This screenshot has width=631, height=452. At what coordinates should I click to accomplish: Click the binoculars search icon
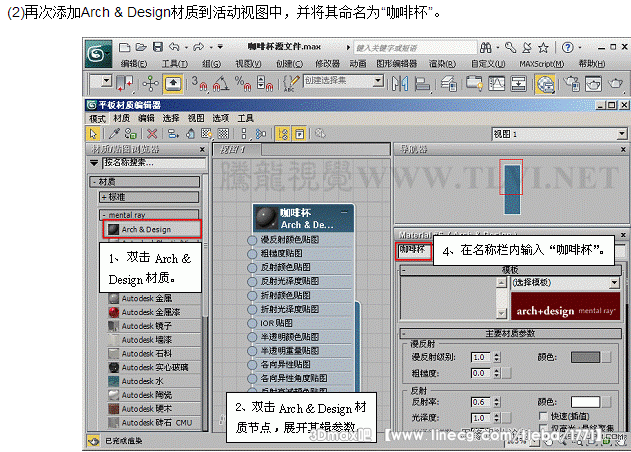coord(486,48)
